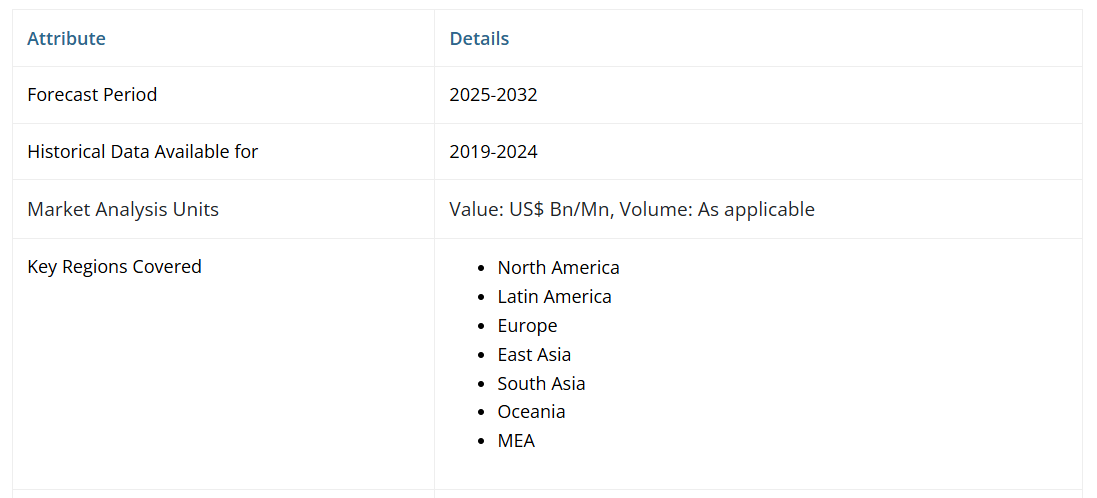Select Europe in the regions list
Viewport: 1097px width, 498px height.
[527, 326]
